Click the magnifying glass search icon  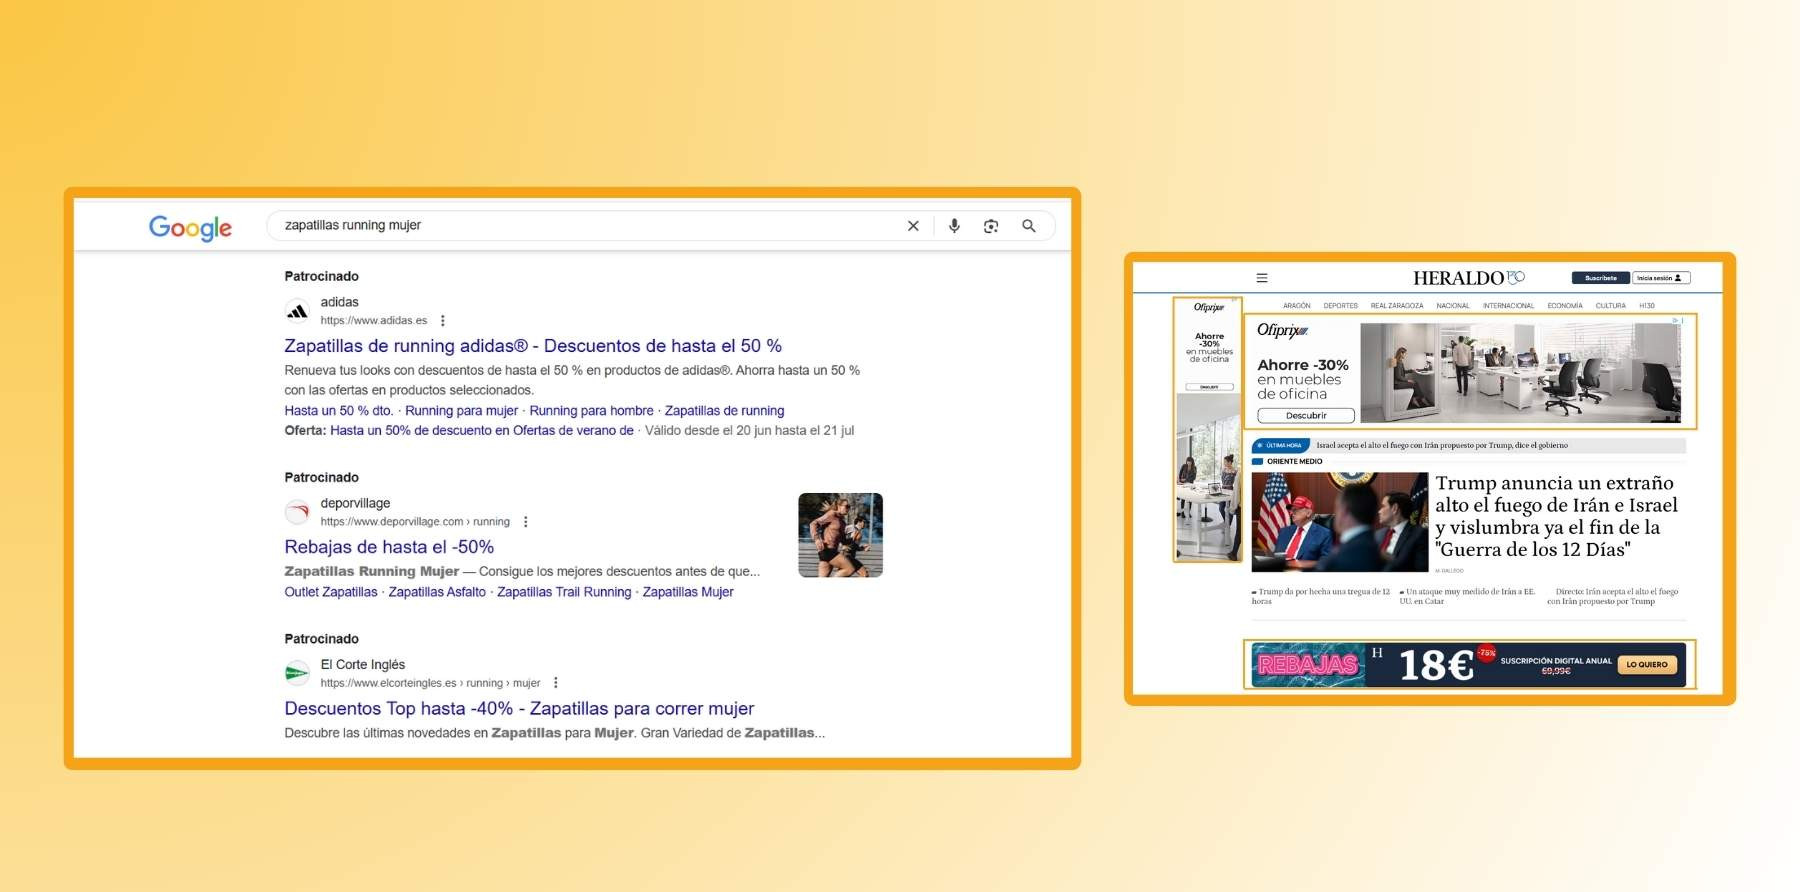[x=1028, y=226]
